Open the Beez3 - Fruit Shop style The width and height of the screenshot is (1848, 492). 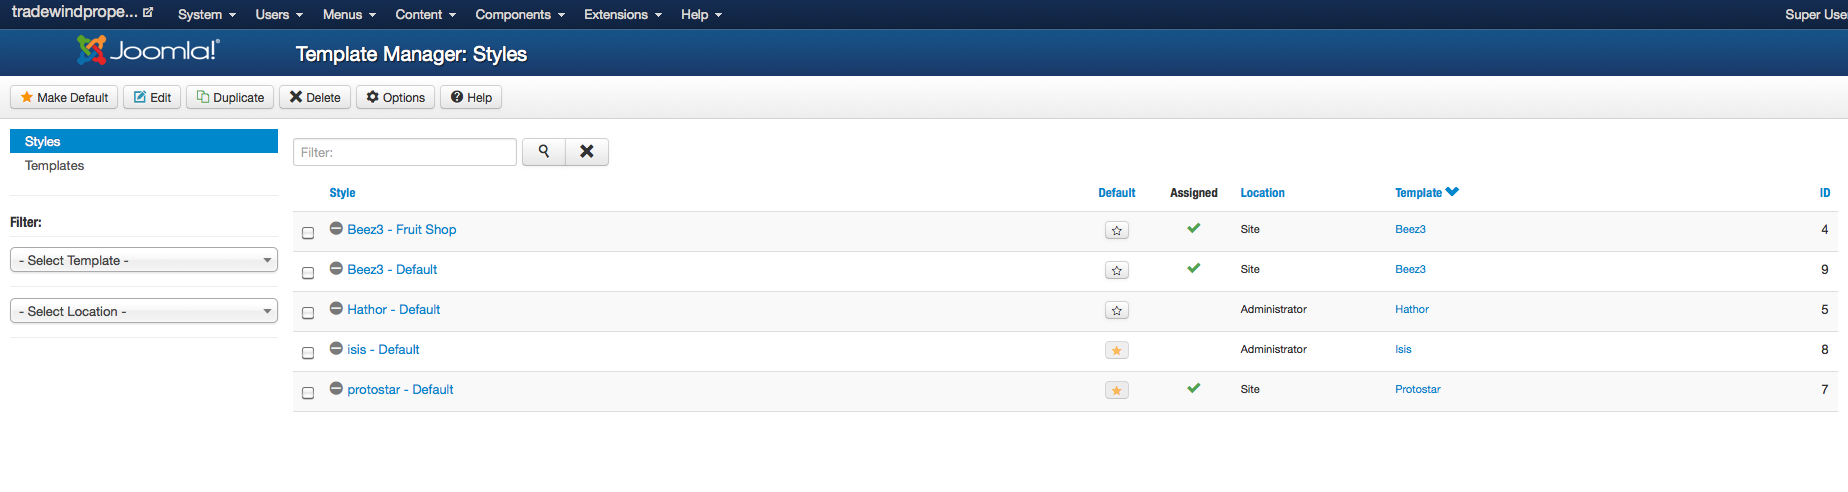click(x=402, y=229)
